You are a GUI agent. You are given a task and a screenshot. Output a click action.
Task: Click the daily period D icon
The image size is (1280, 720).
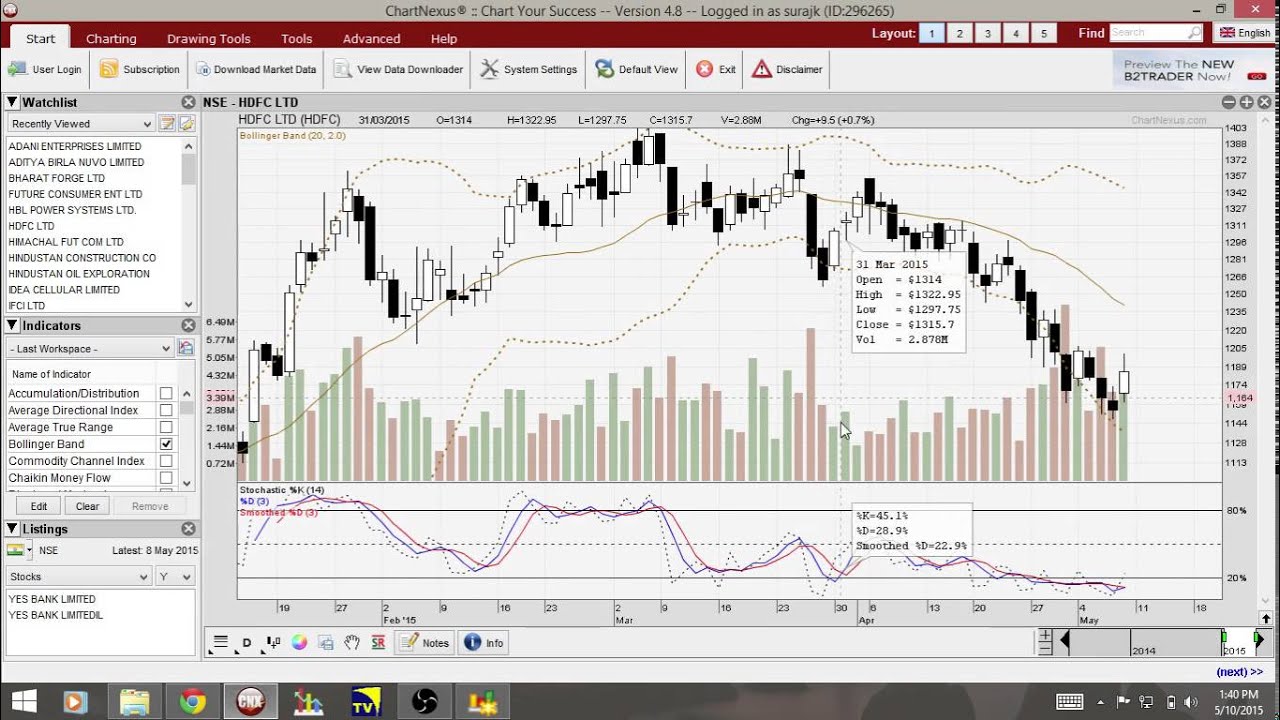pyautogui.click(x=247, y=643)
